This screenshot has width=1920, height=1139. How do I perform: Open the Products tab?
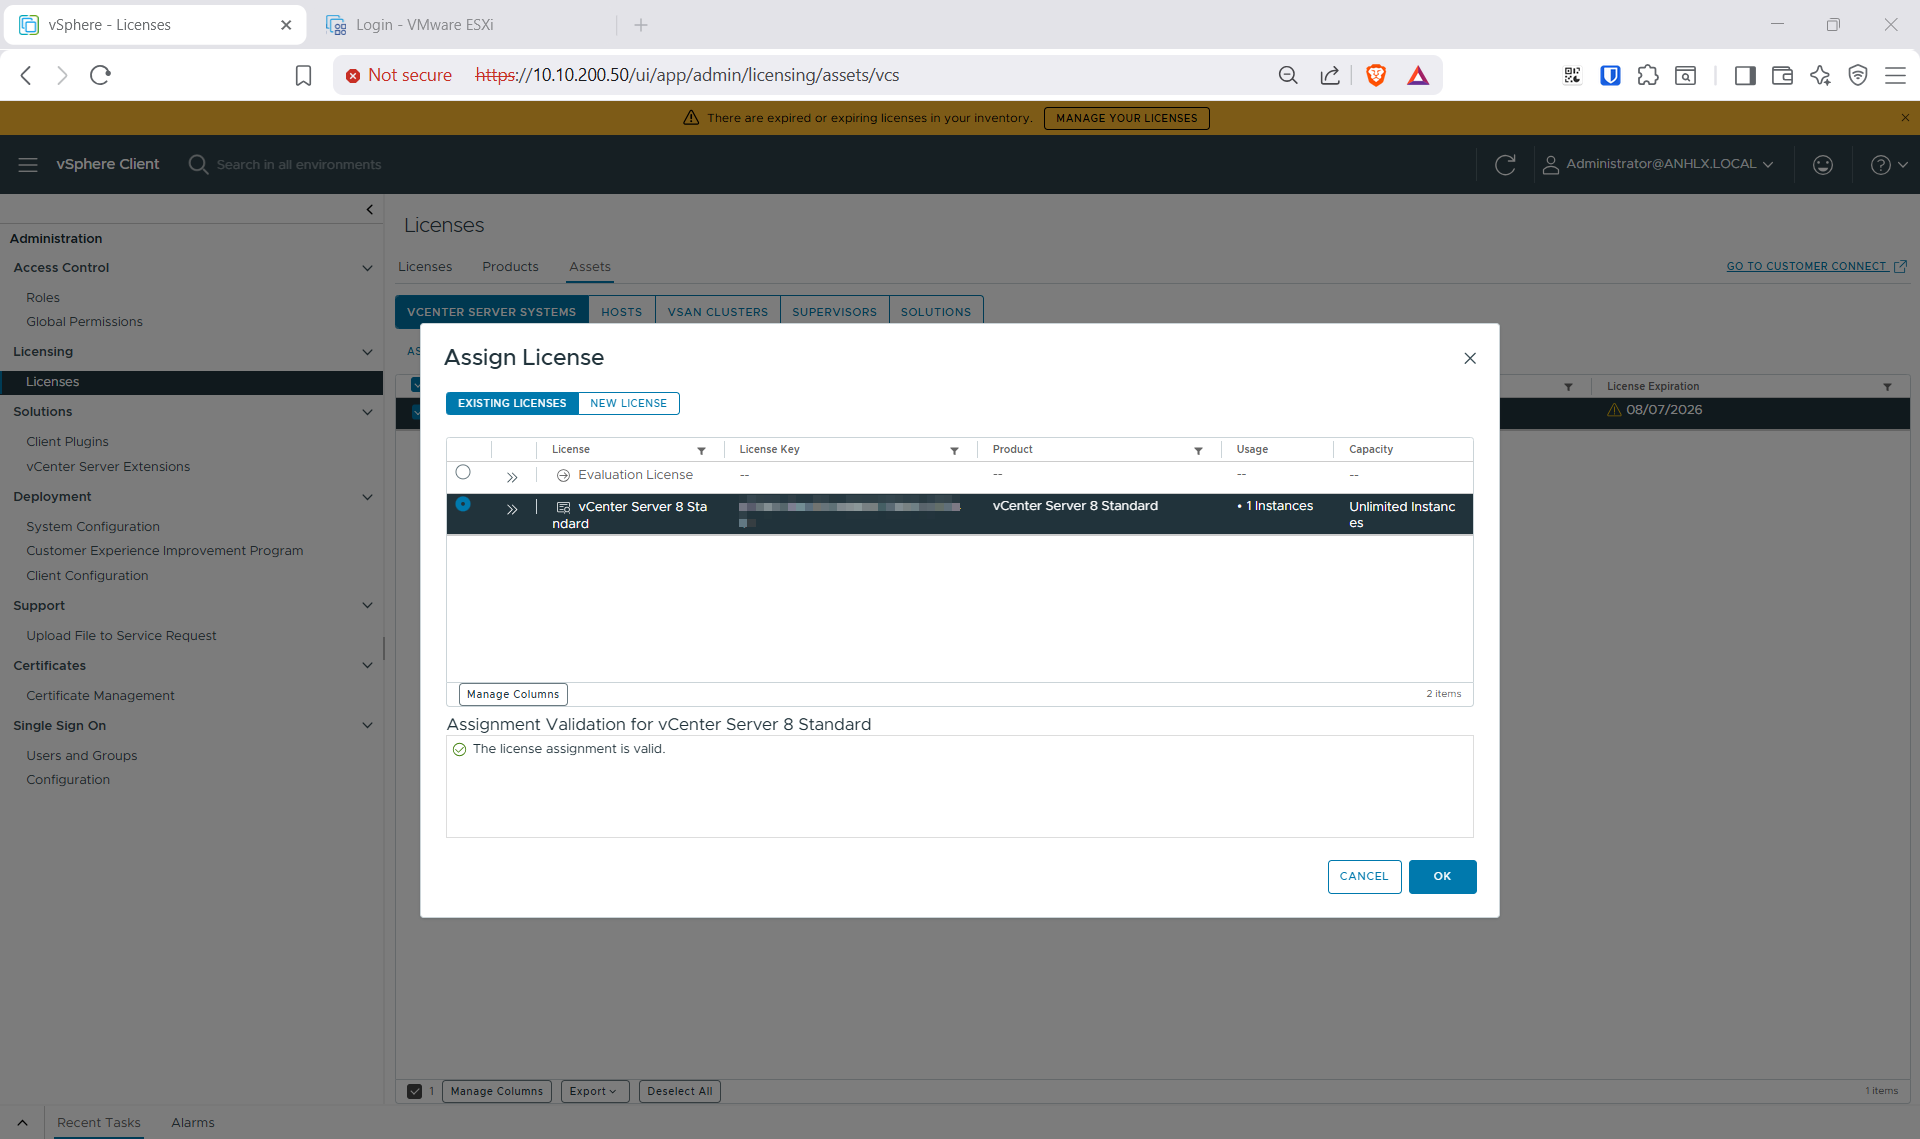coord(510,267)
